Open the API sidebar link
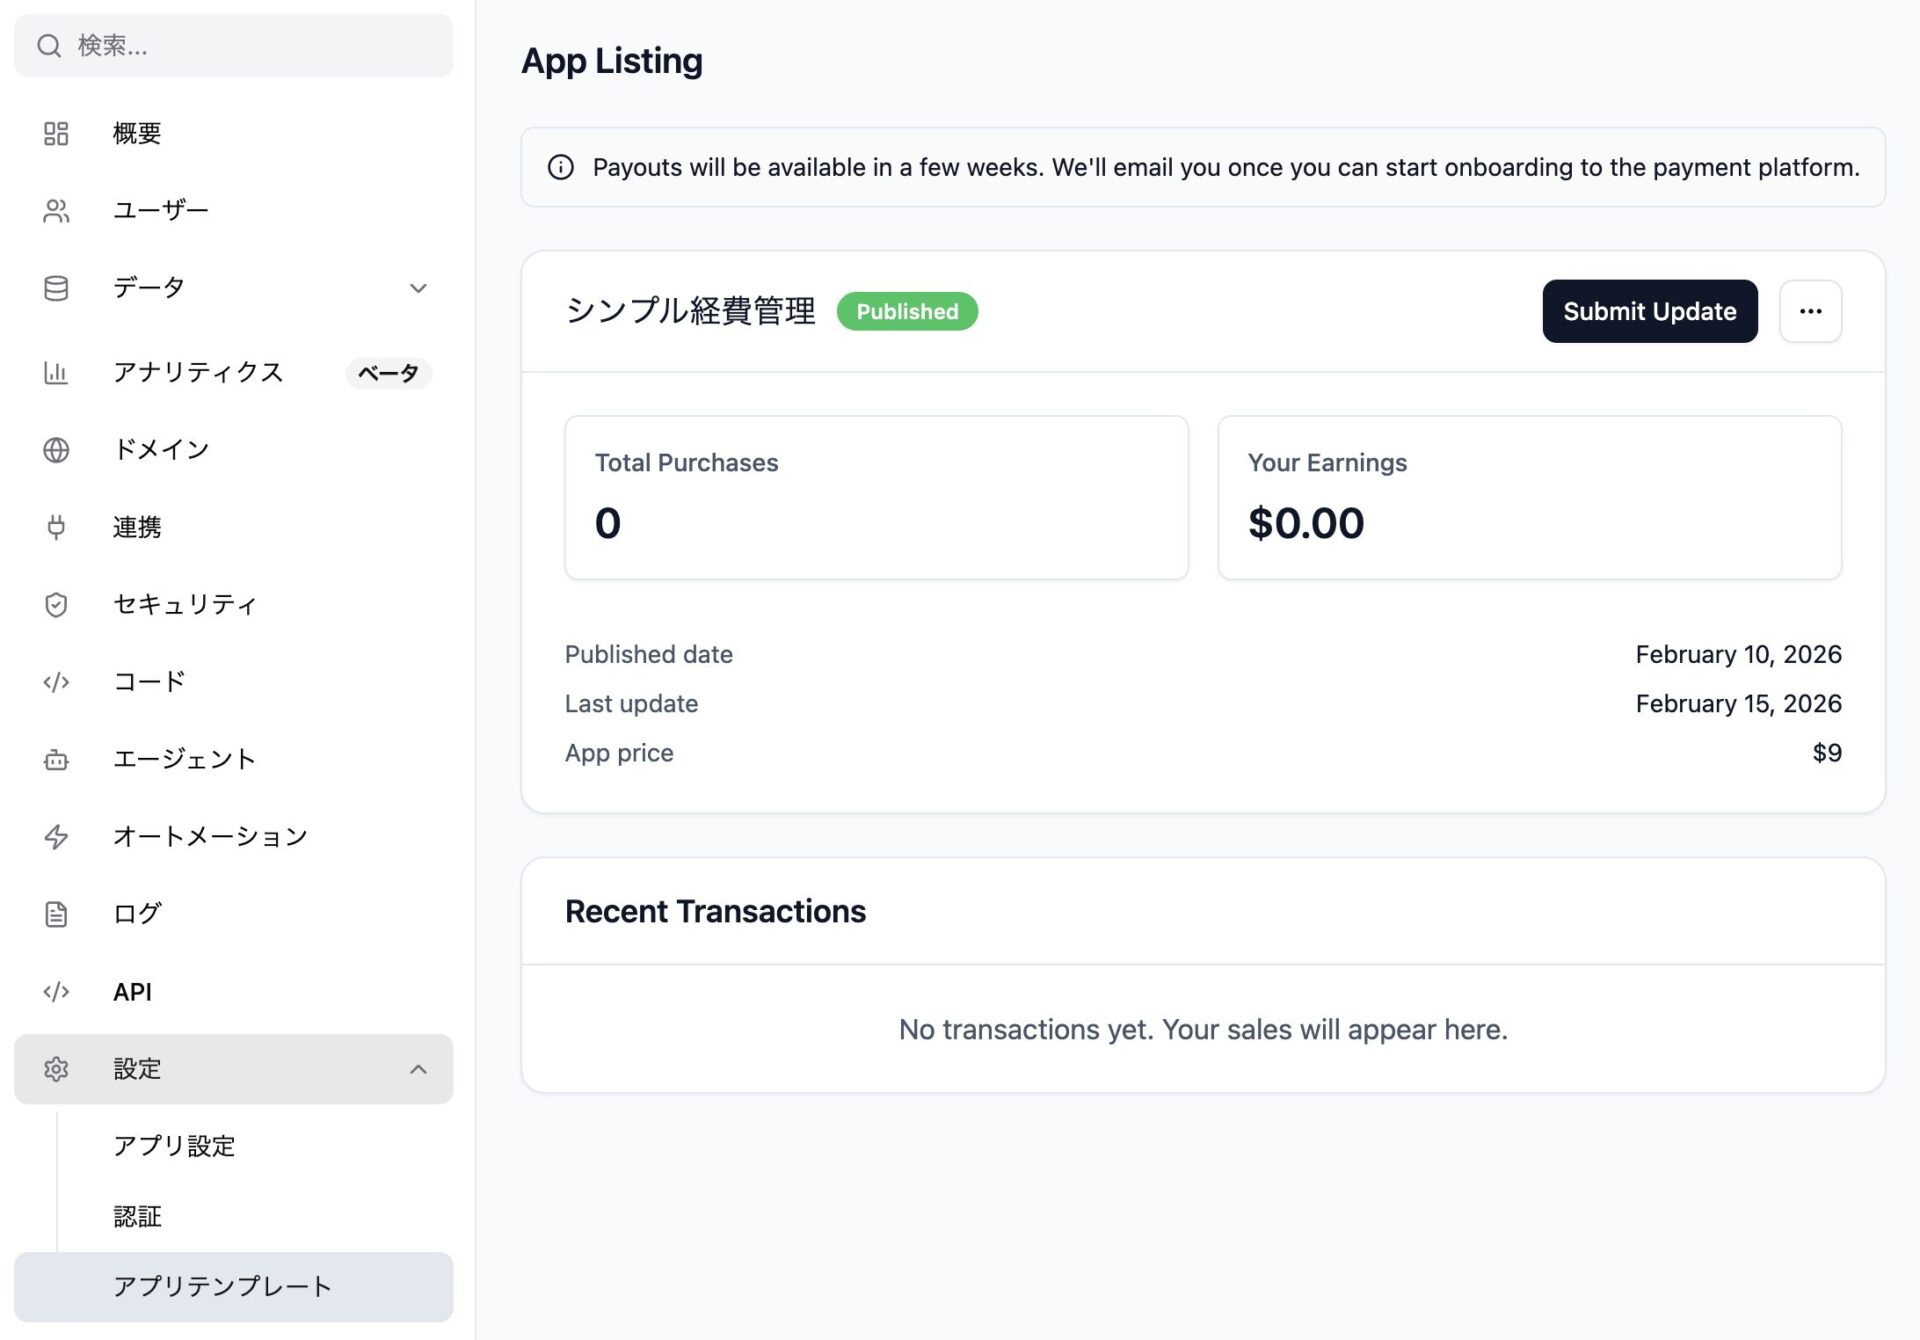Image resolution: width=1920 pixels, height=1340 pixels. (x=132, y=992)
